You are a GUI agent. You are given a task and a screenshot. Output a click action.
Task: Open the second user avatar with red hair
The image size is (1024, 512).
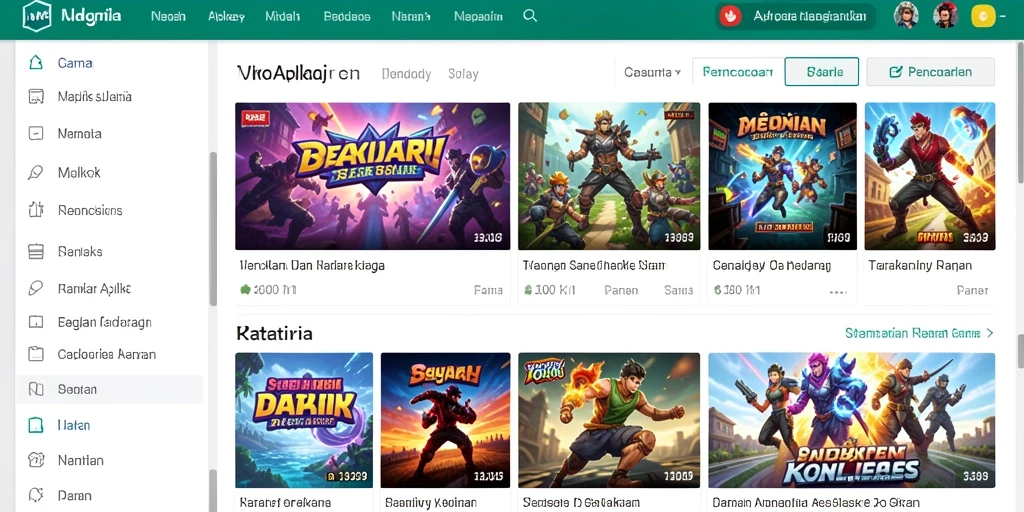[945, 16]
